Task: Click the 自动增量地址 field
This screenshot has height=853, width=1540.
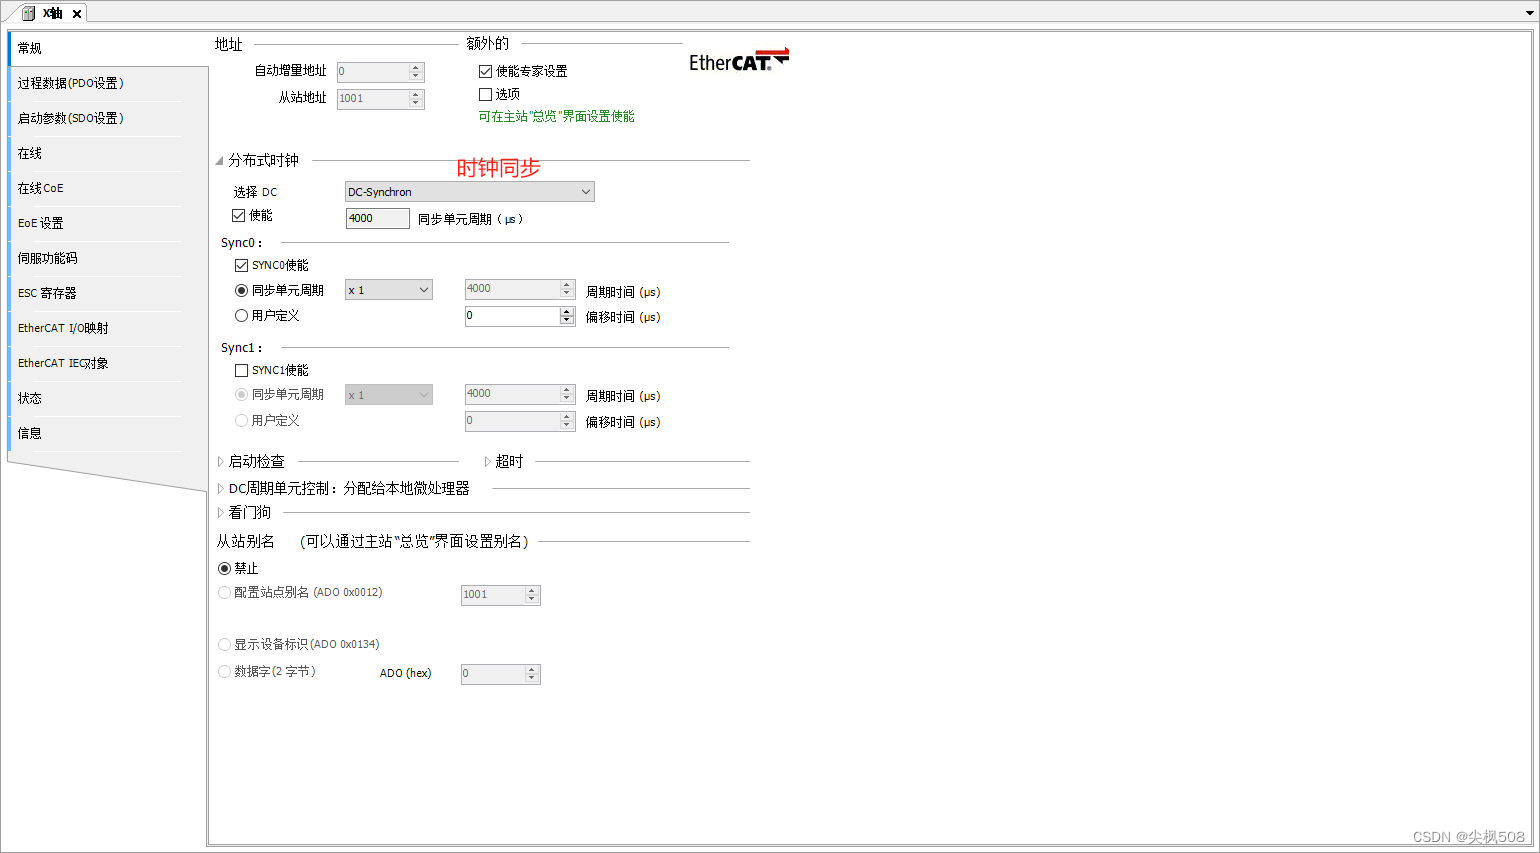Action: [373, 71]
